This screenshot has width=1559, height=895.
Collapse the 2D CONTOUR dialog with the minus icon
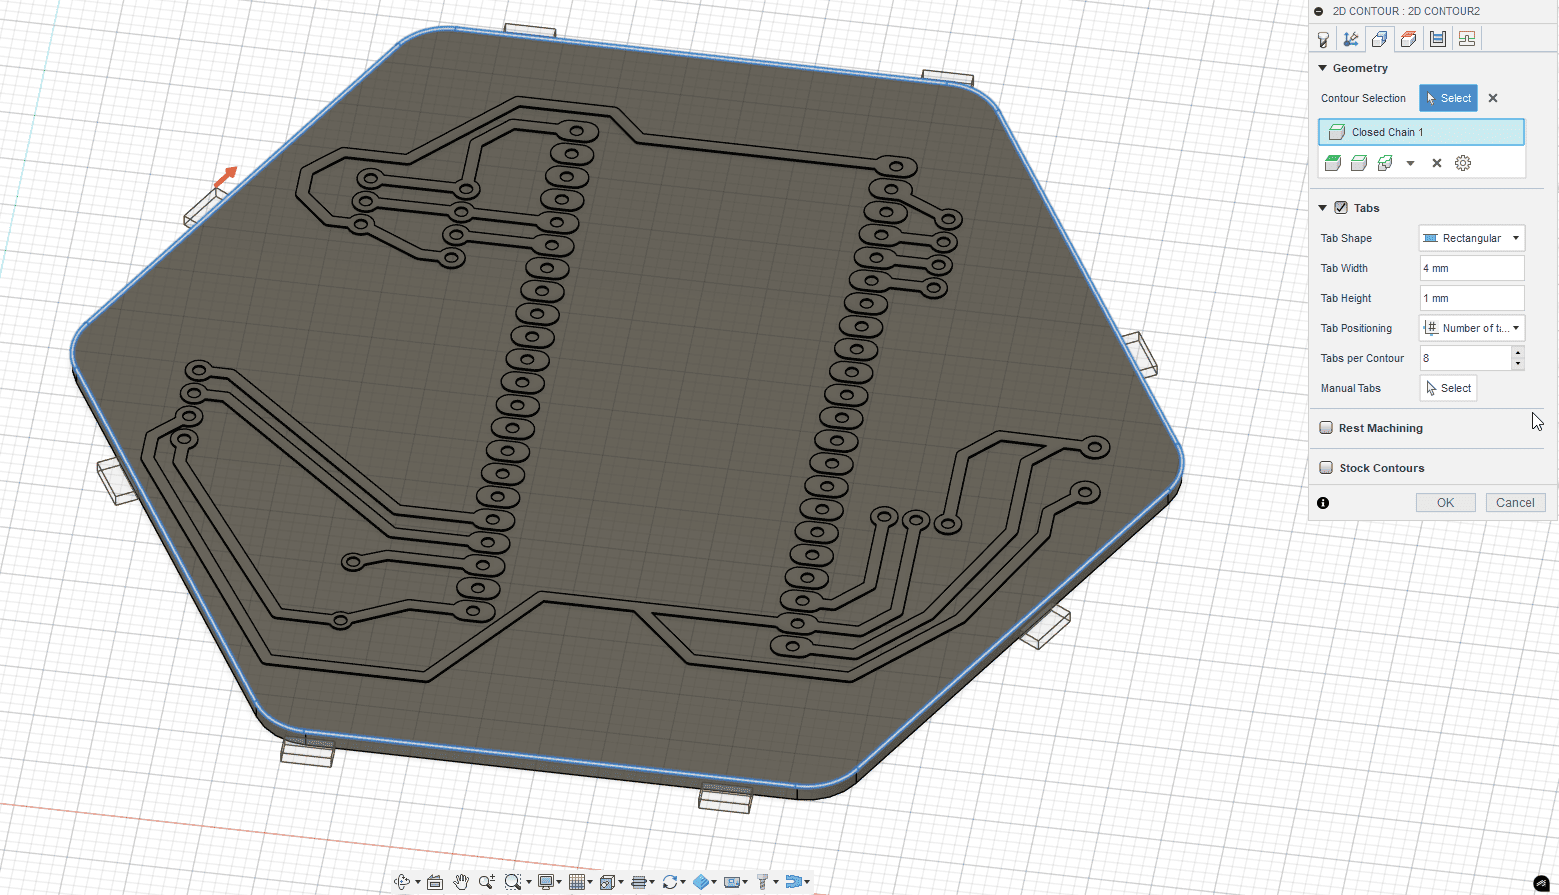pos(1319,11)
